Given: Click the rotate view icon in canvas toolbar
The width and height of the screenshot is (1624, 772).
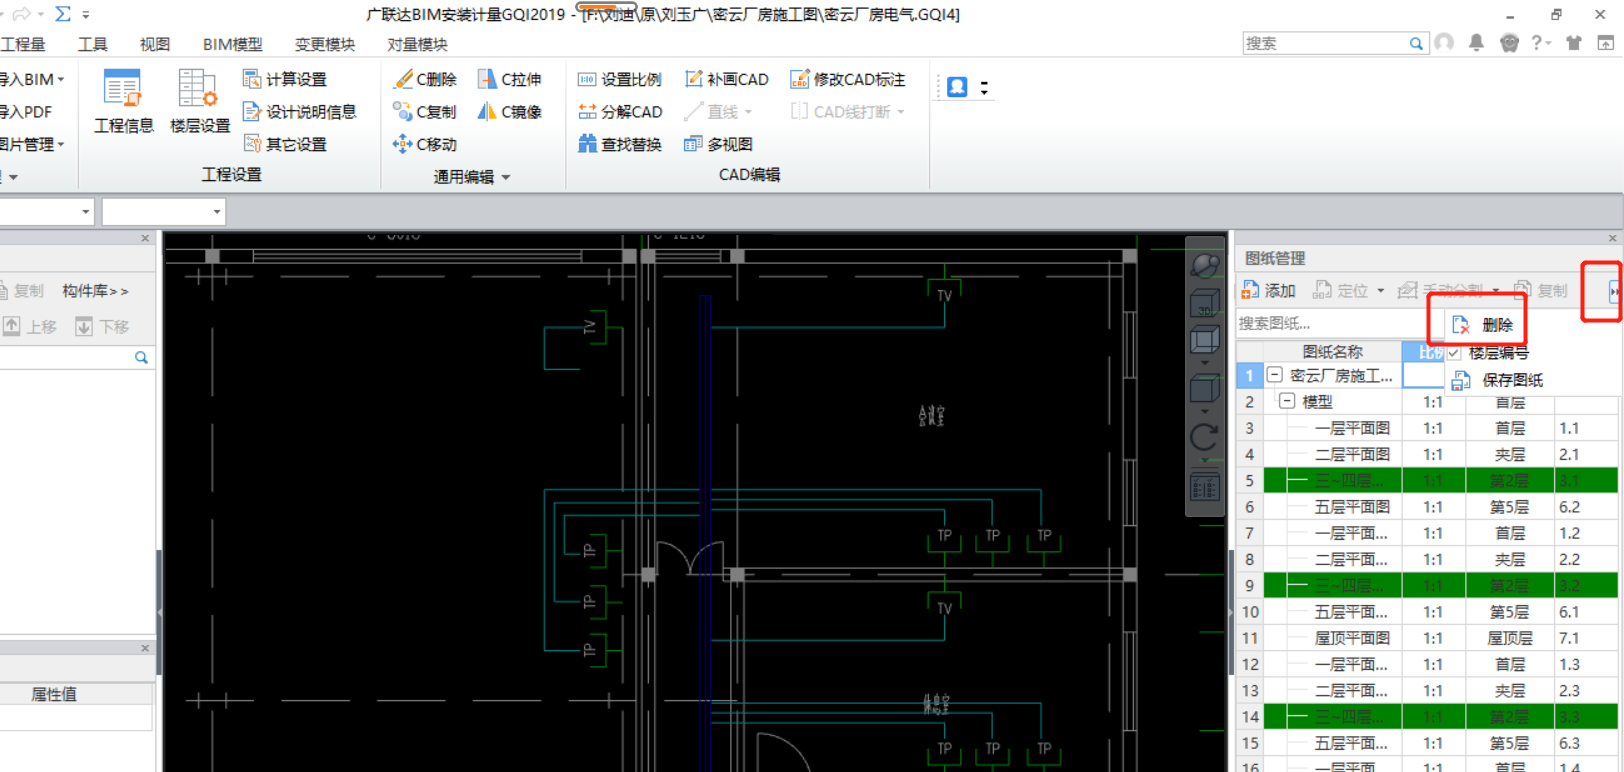Looking at the screenshot, I should click(1205, 437).
